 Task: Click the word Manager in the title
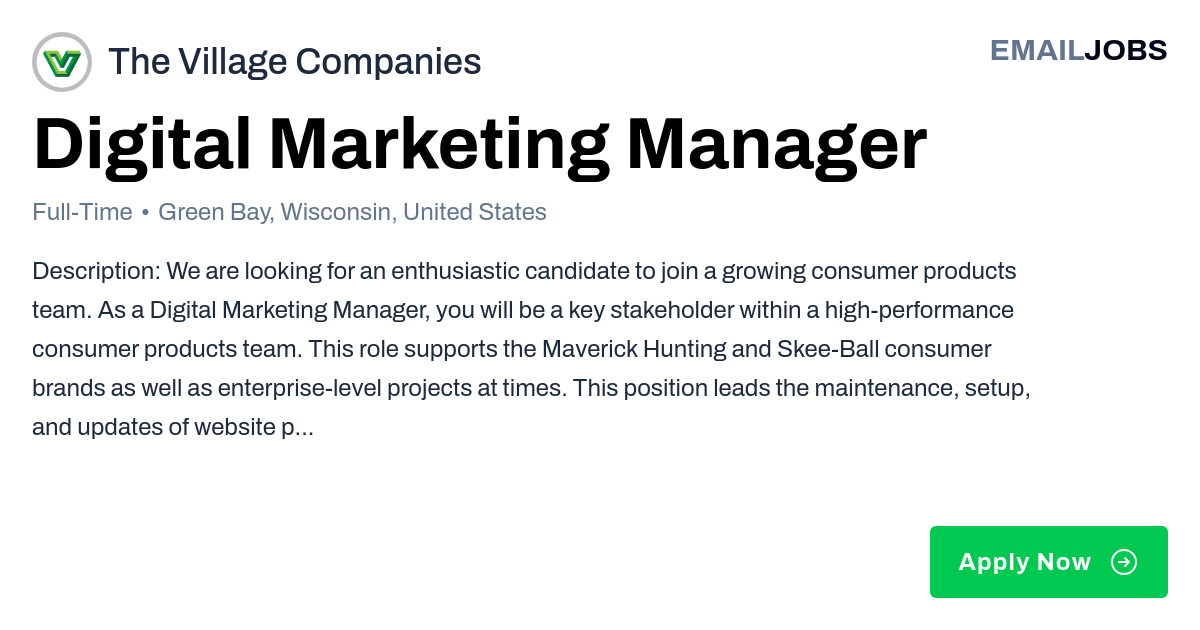click(777, 146)
